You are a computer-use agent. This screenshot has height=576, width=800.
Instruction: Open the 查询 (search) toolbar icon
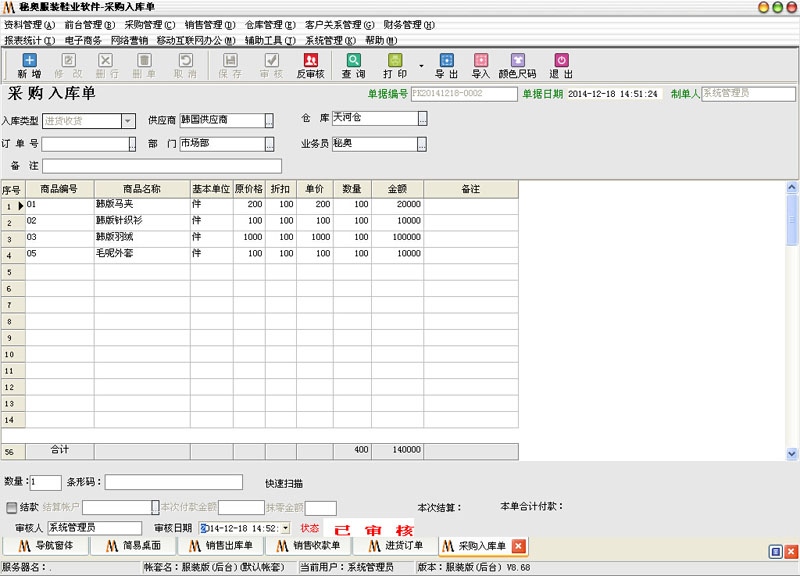click(354, 65)
